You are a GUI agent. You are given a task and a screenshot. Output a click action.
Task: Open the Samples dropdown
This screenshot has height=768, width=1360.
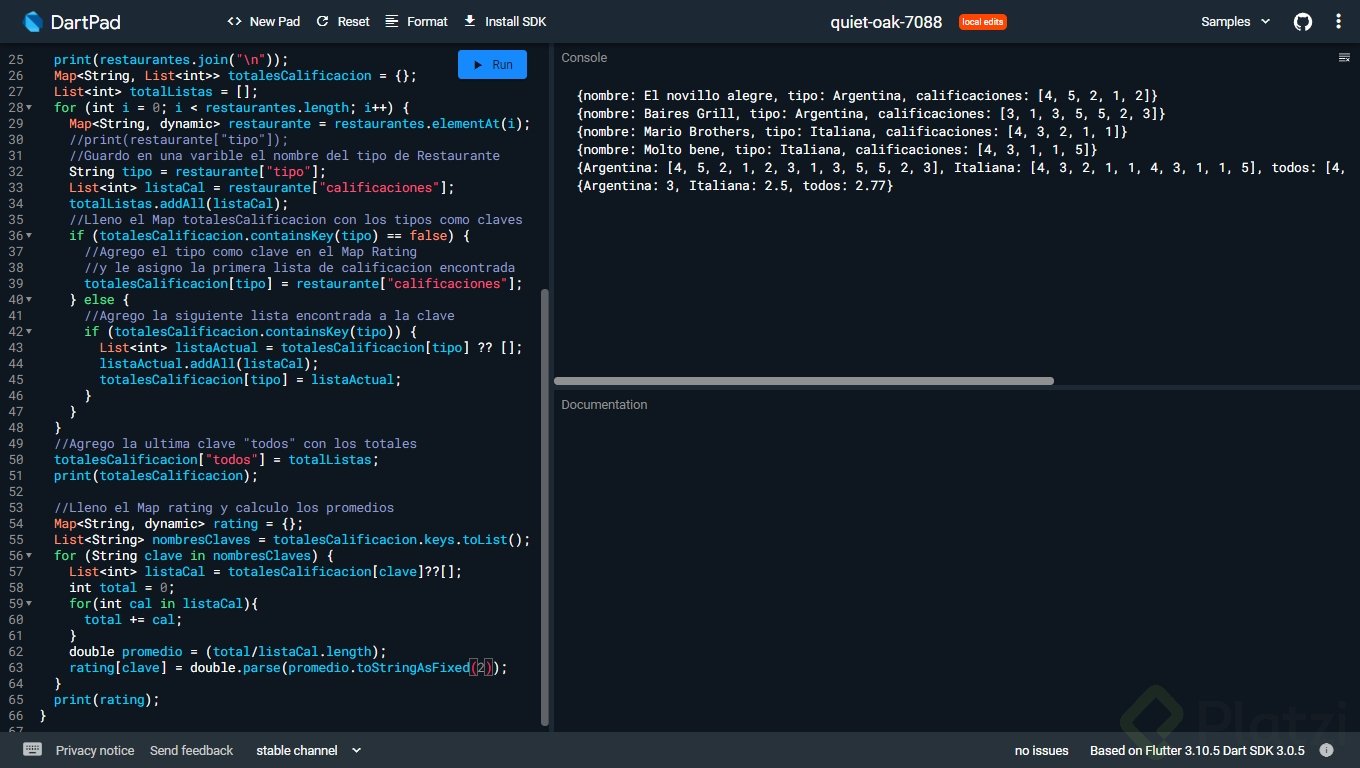coord(1235,21)
